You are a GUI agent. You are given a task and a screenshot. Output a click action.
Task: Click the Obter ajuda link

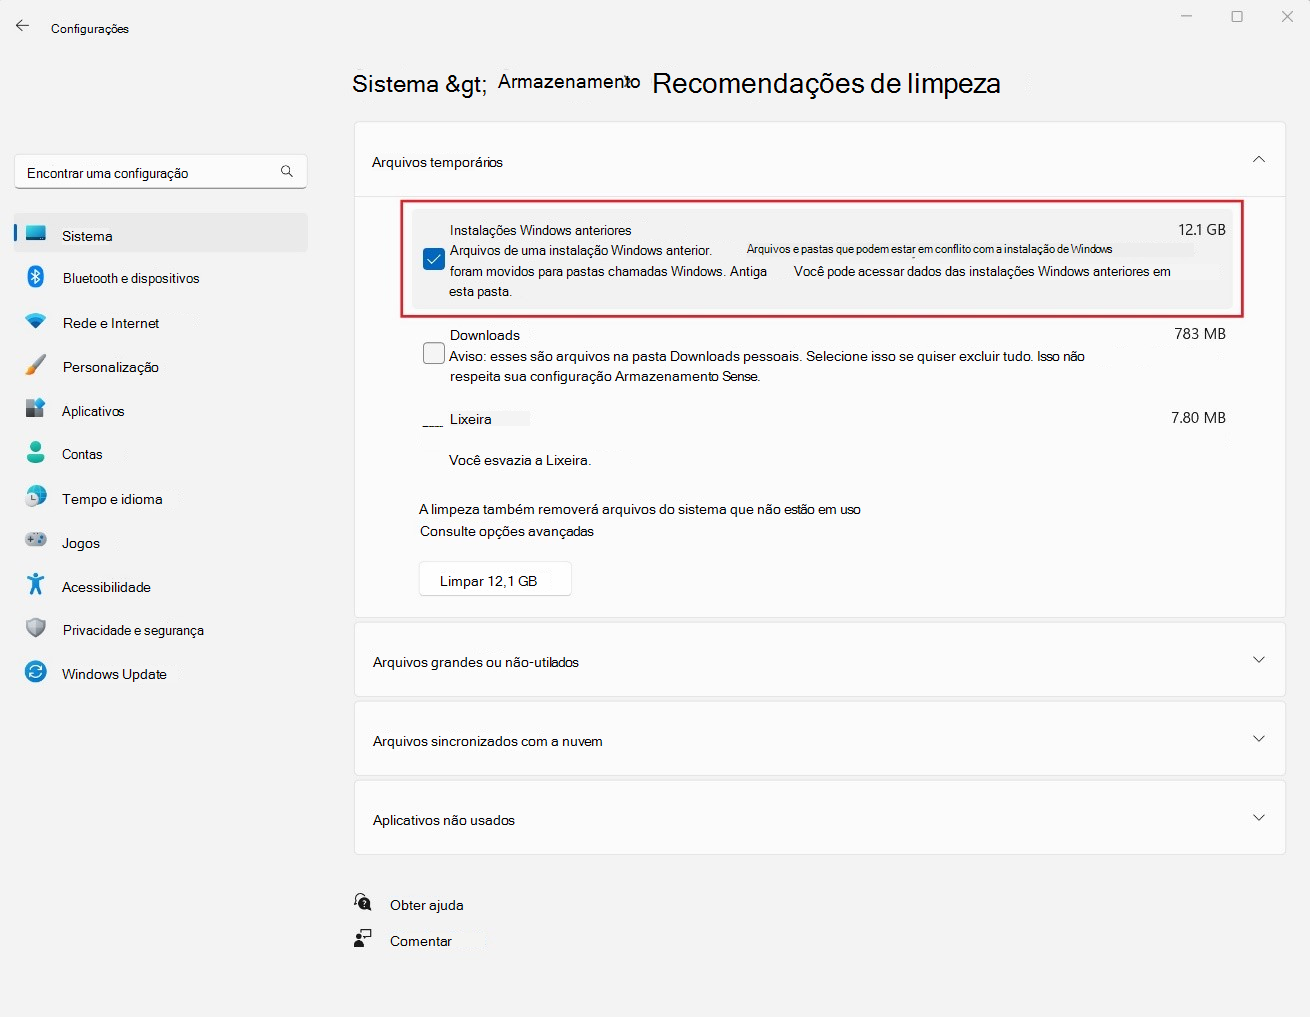(x=427, y=905)
